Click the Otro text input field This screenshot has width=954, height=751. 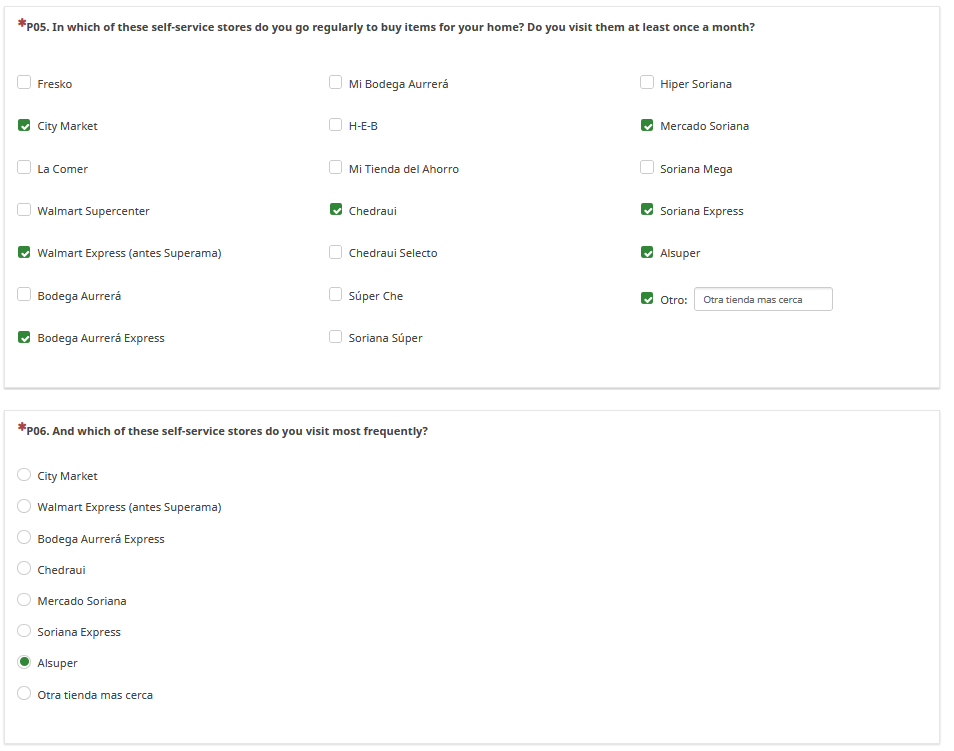pos(763,299)
